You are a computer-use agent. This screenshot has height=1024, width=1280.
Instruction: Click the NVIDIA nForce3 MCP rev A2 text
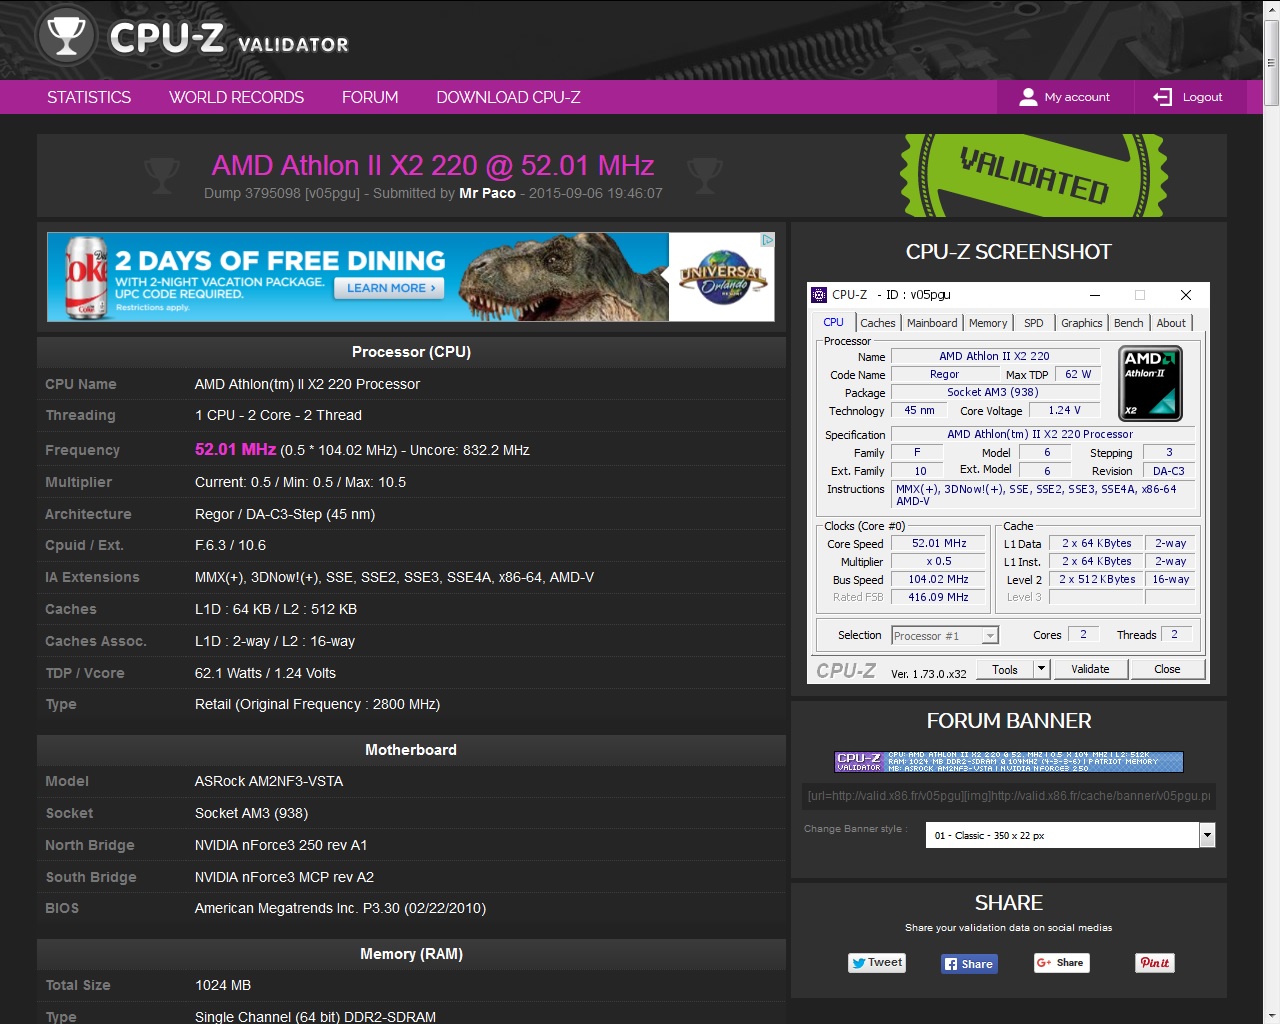click(x=284, y=877)
